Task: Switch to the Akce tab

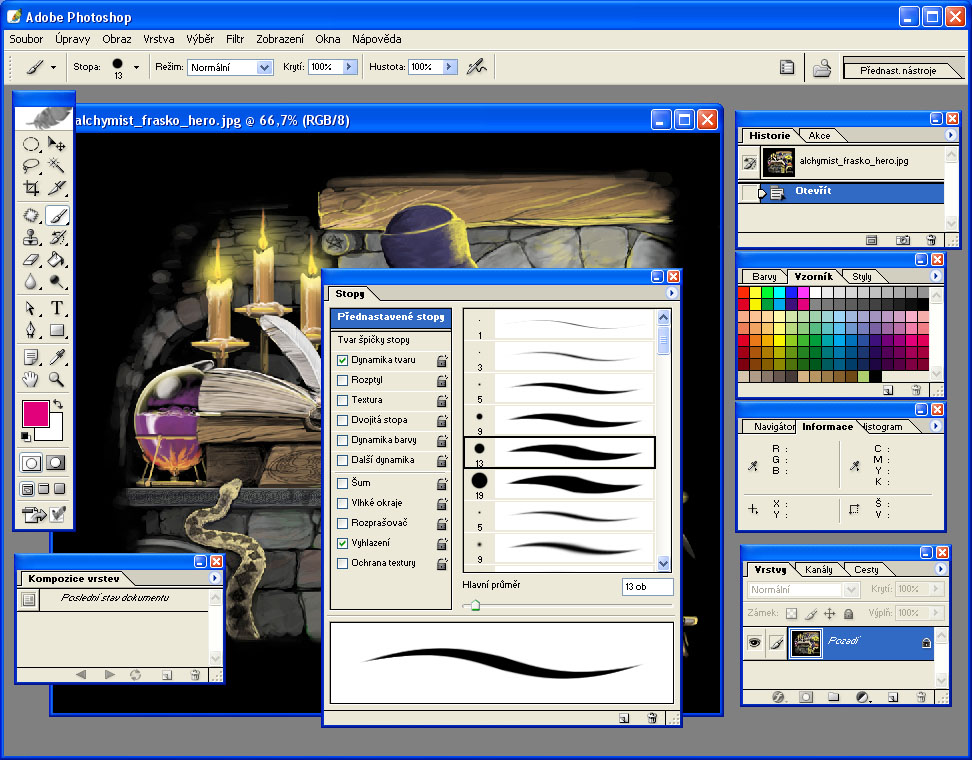Action: 819,136
